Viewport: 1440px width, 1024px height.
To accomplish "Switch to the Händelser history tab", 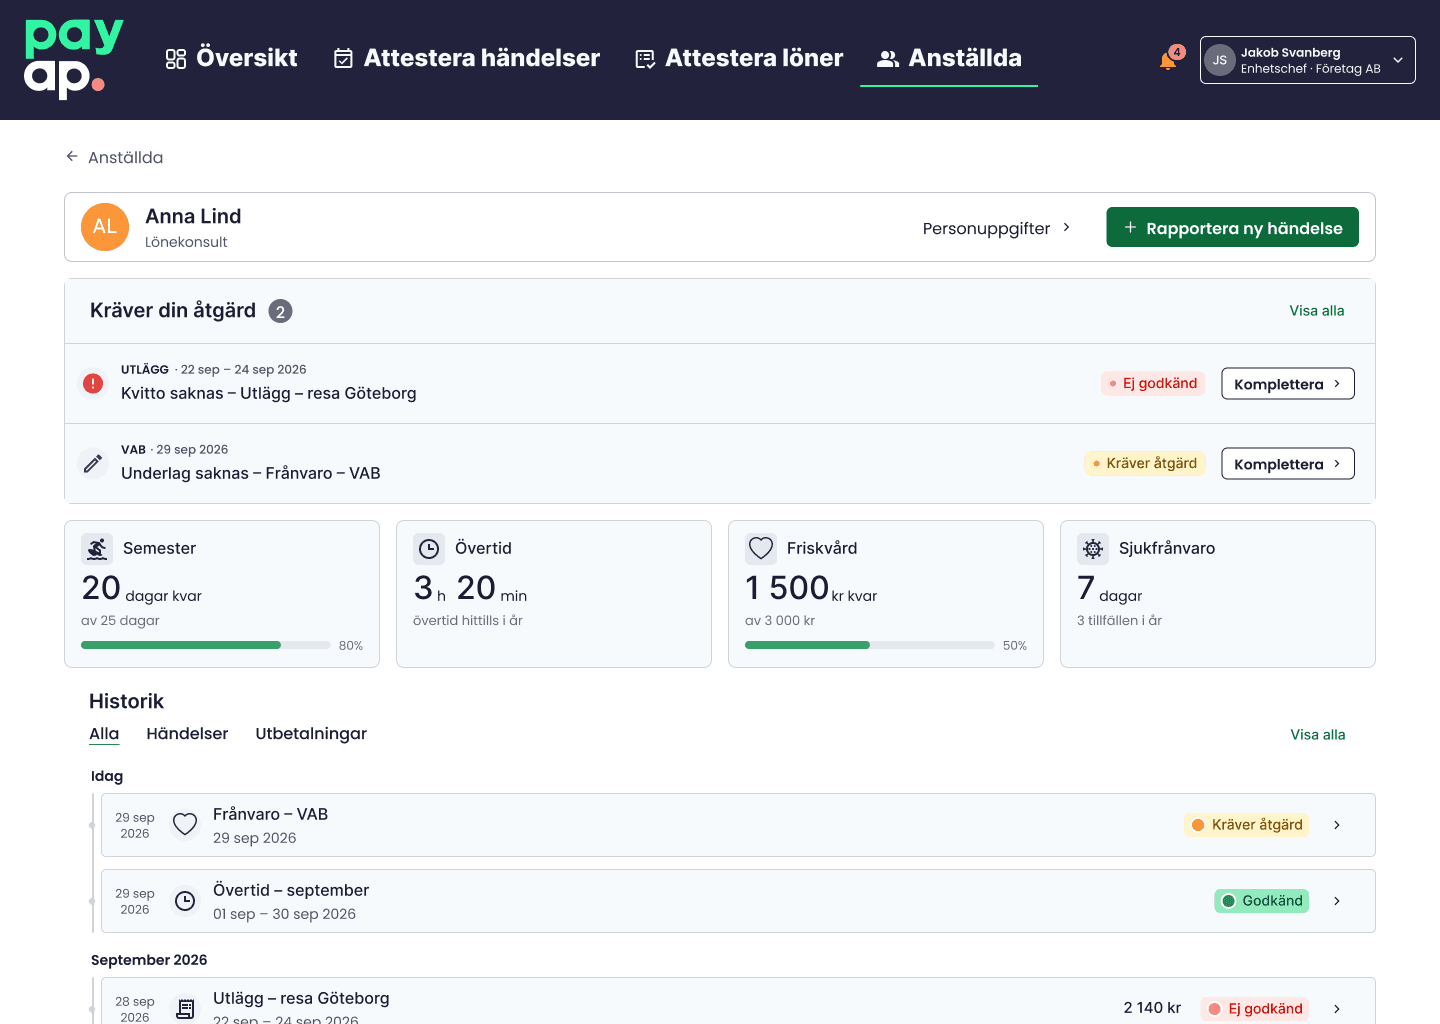I will (x=187, y=734).
